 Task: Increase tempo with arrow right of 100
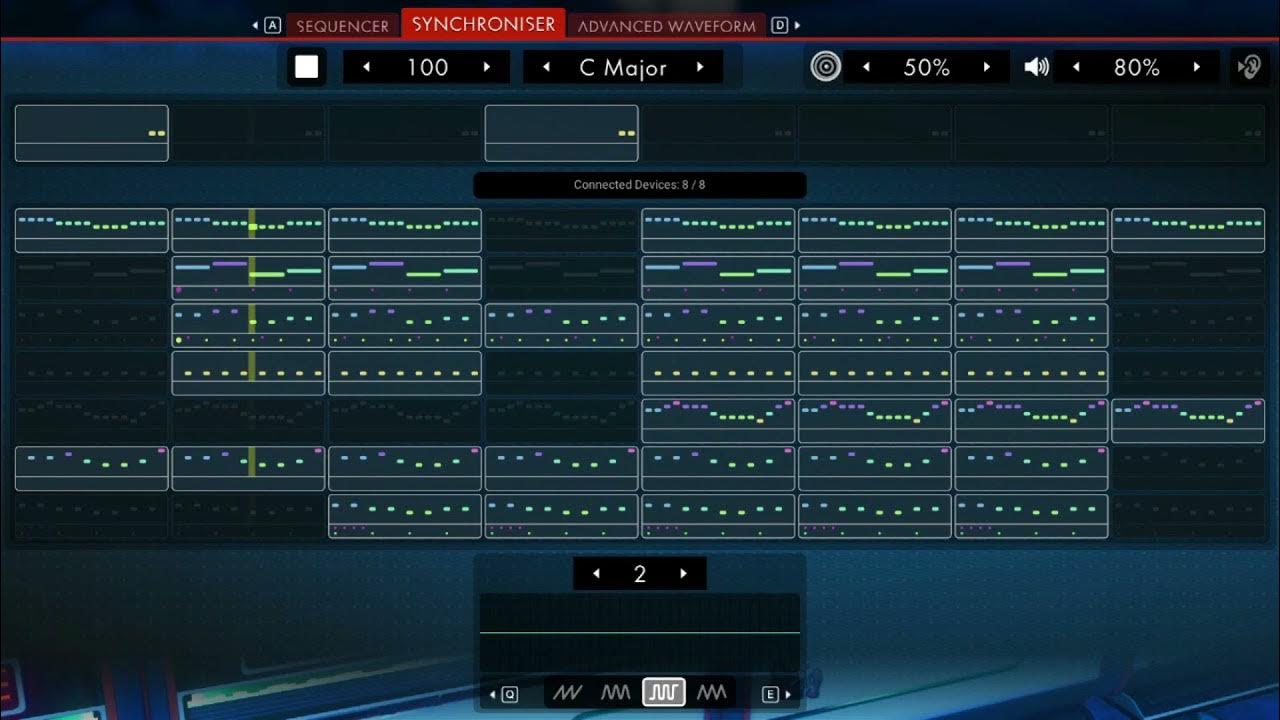point(487,67)
